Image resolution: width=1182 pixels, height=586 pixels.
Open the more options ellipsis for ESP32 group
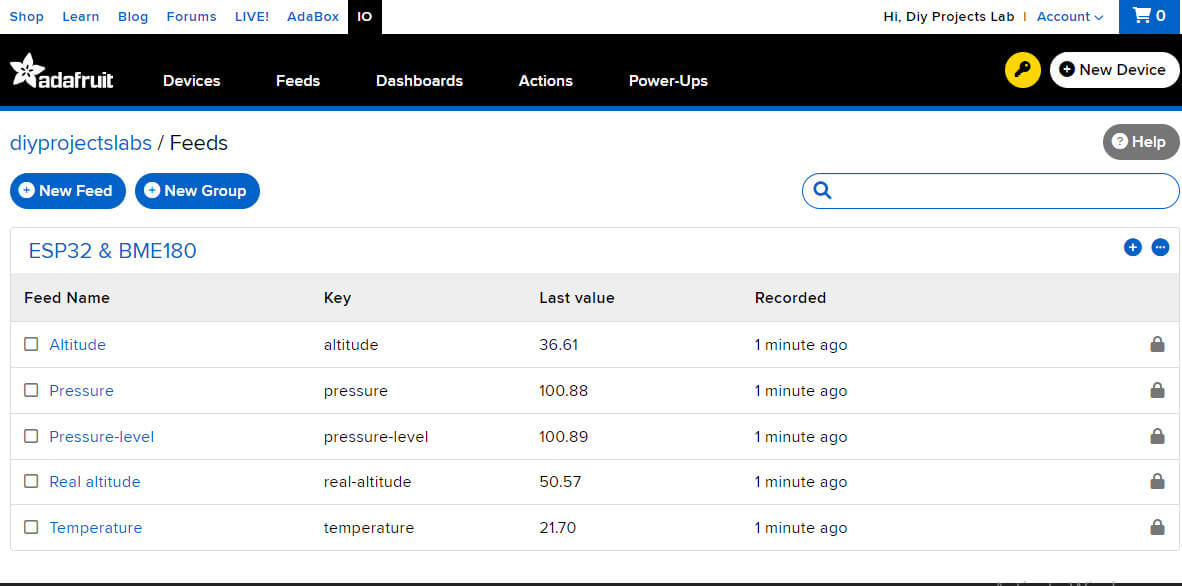(1160, 247)
